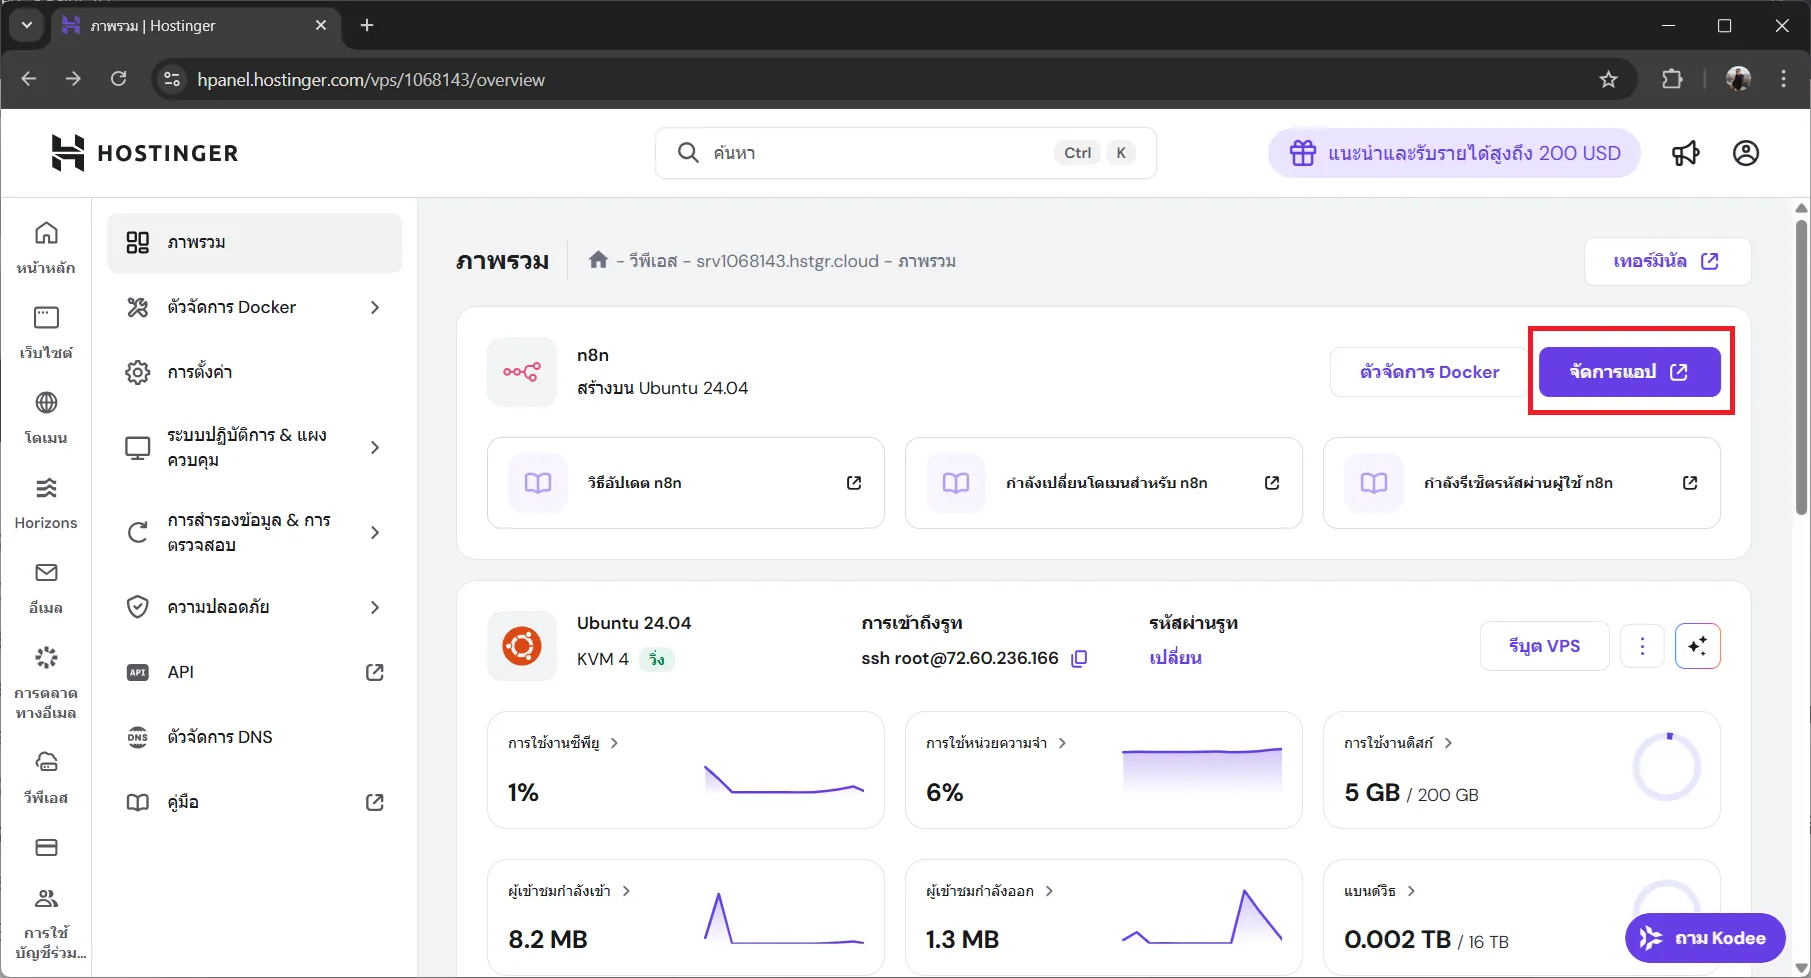
Task: Expand the ความปลอดภัย sidebar section
Action: [x=254, y=607]
